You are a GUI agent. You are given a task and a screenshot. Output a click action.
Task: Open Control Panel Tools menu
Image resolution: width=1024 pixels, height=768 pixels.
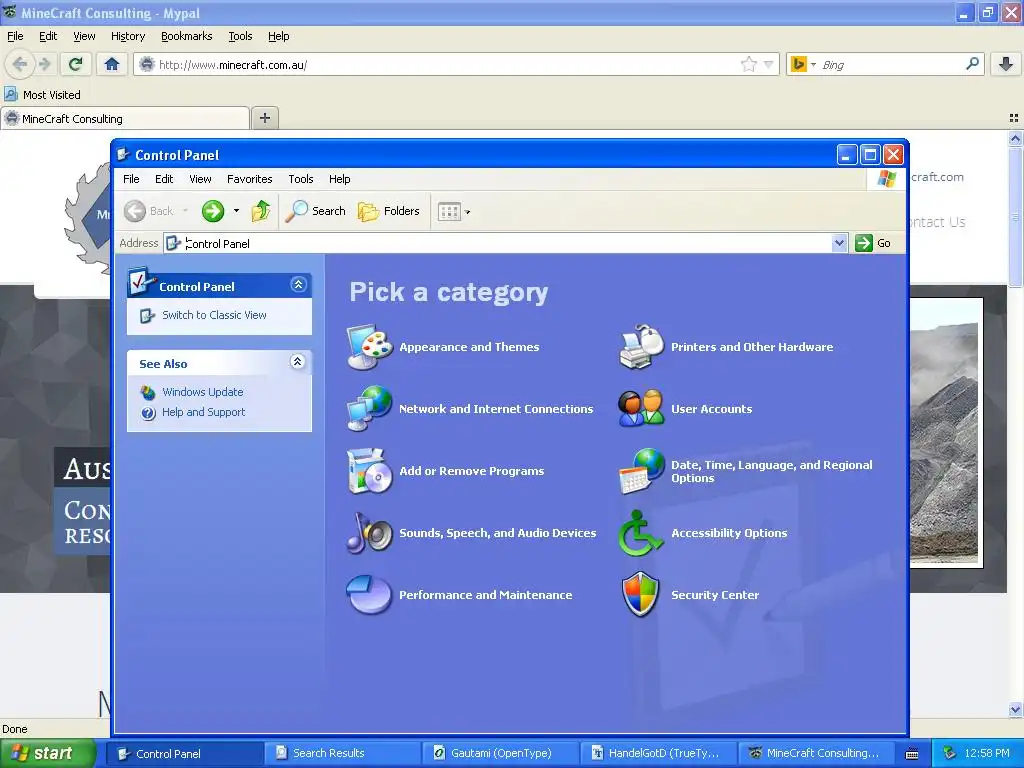(x=300, y=179)
